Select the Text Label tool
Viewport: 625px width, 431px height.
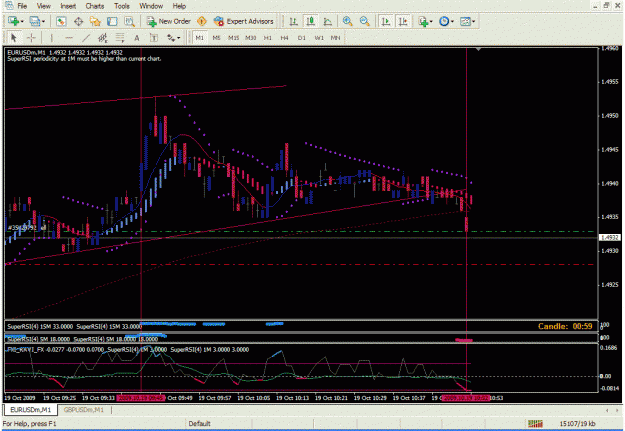point(153,38)
